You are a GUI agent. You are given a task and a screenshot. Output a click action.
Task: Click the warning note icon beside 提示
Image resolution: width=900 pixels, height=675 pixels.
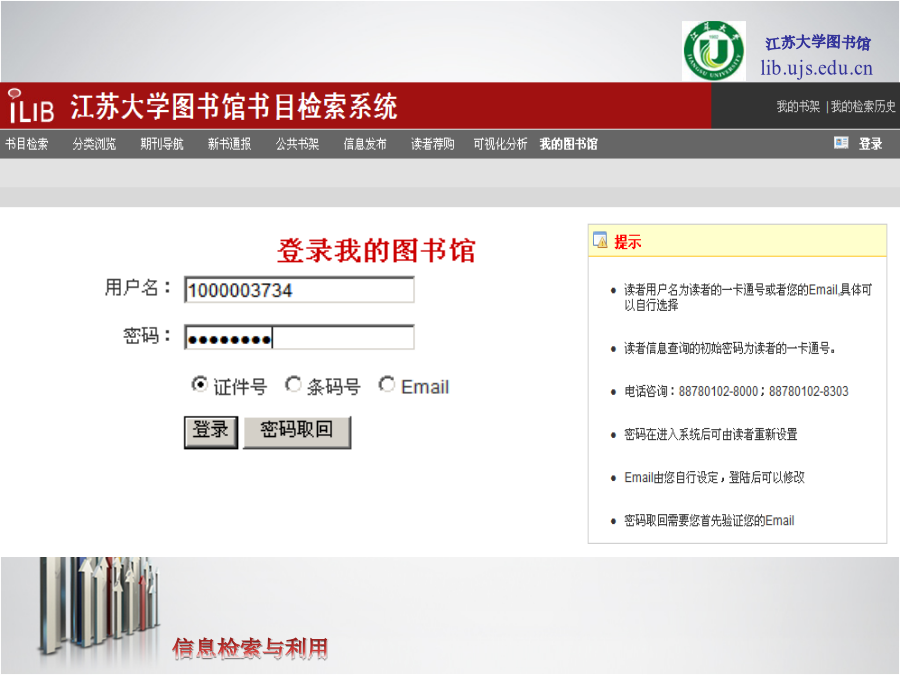click(600, 239)
